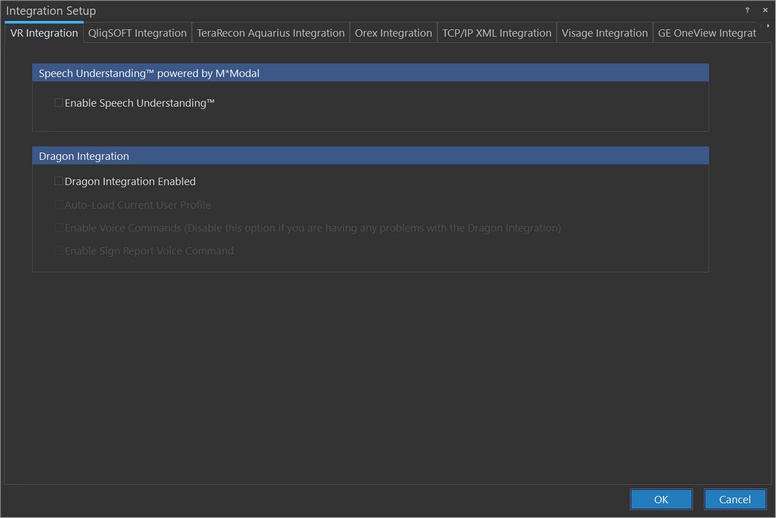This screenshot has height=518, width=776.
Task: Check Auto-Load Current User Profile
Action: coord(59,205)
